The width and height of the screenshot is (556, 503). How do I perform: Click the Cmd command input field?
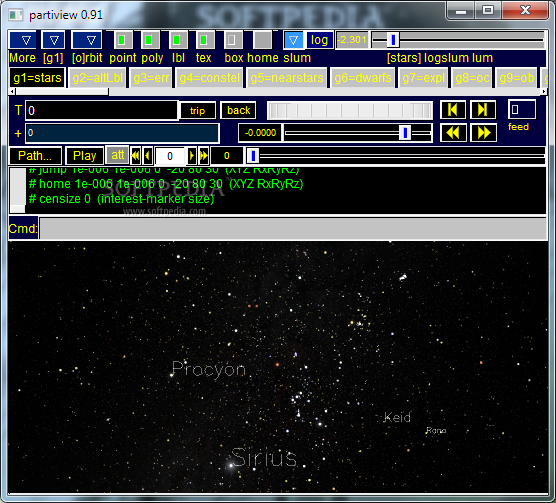point(293,229)
